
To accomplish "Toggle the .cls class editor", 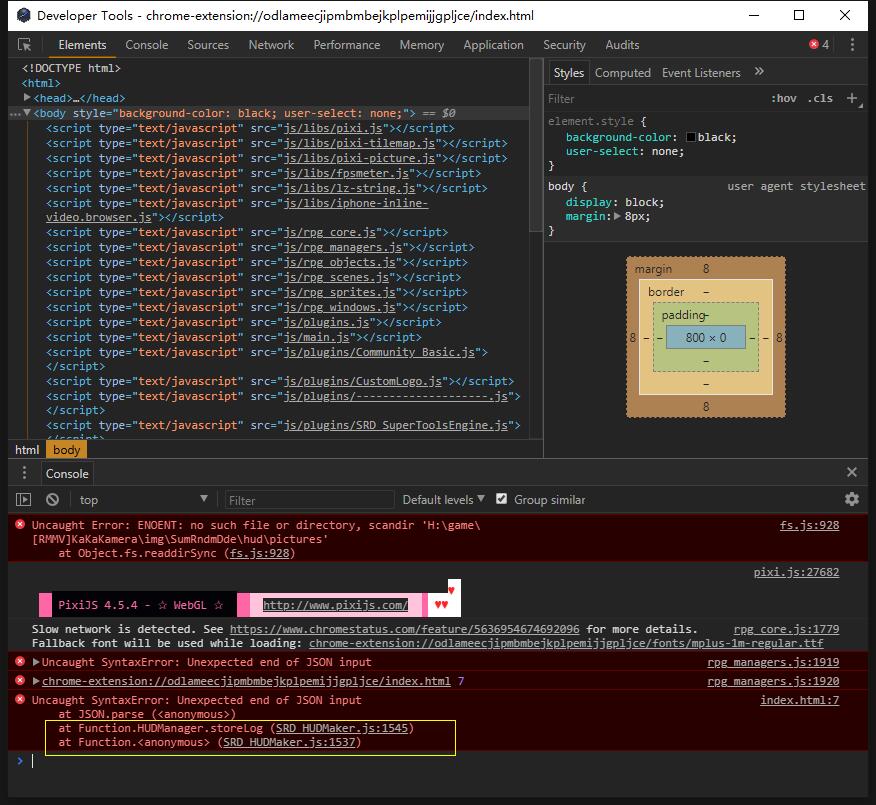I will click(x=820, y=98).
